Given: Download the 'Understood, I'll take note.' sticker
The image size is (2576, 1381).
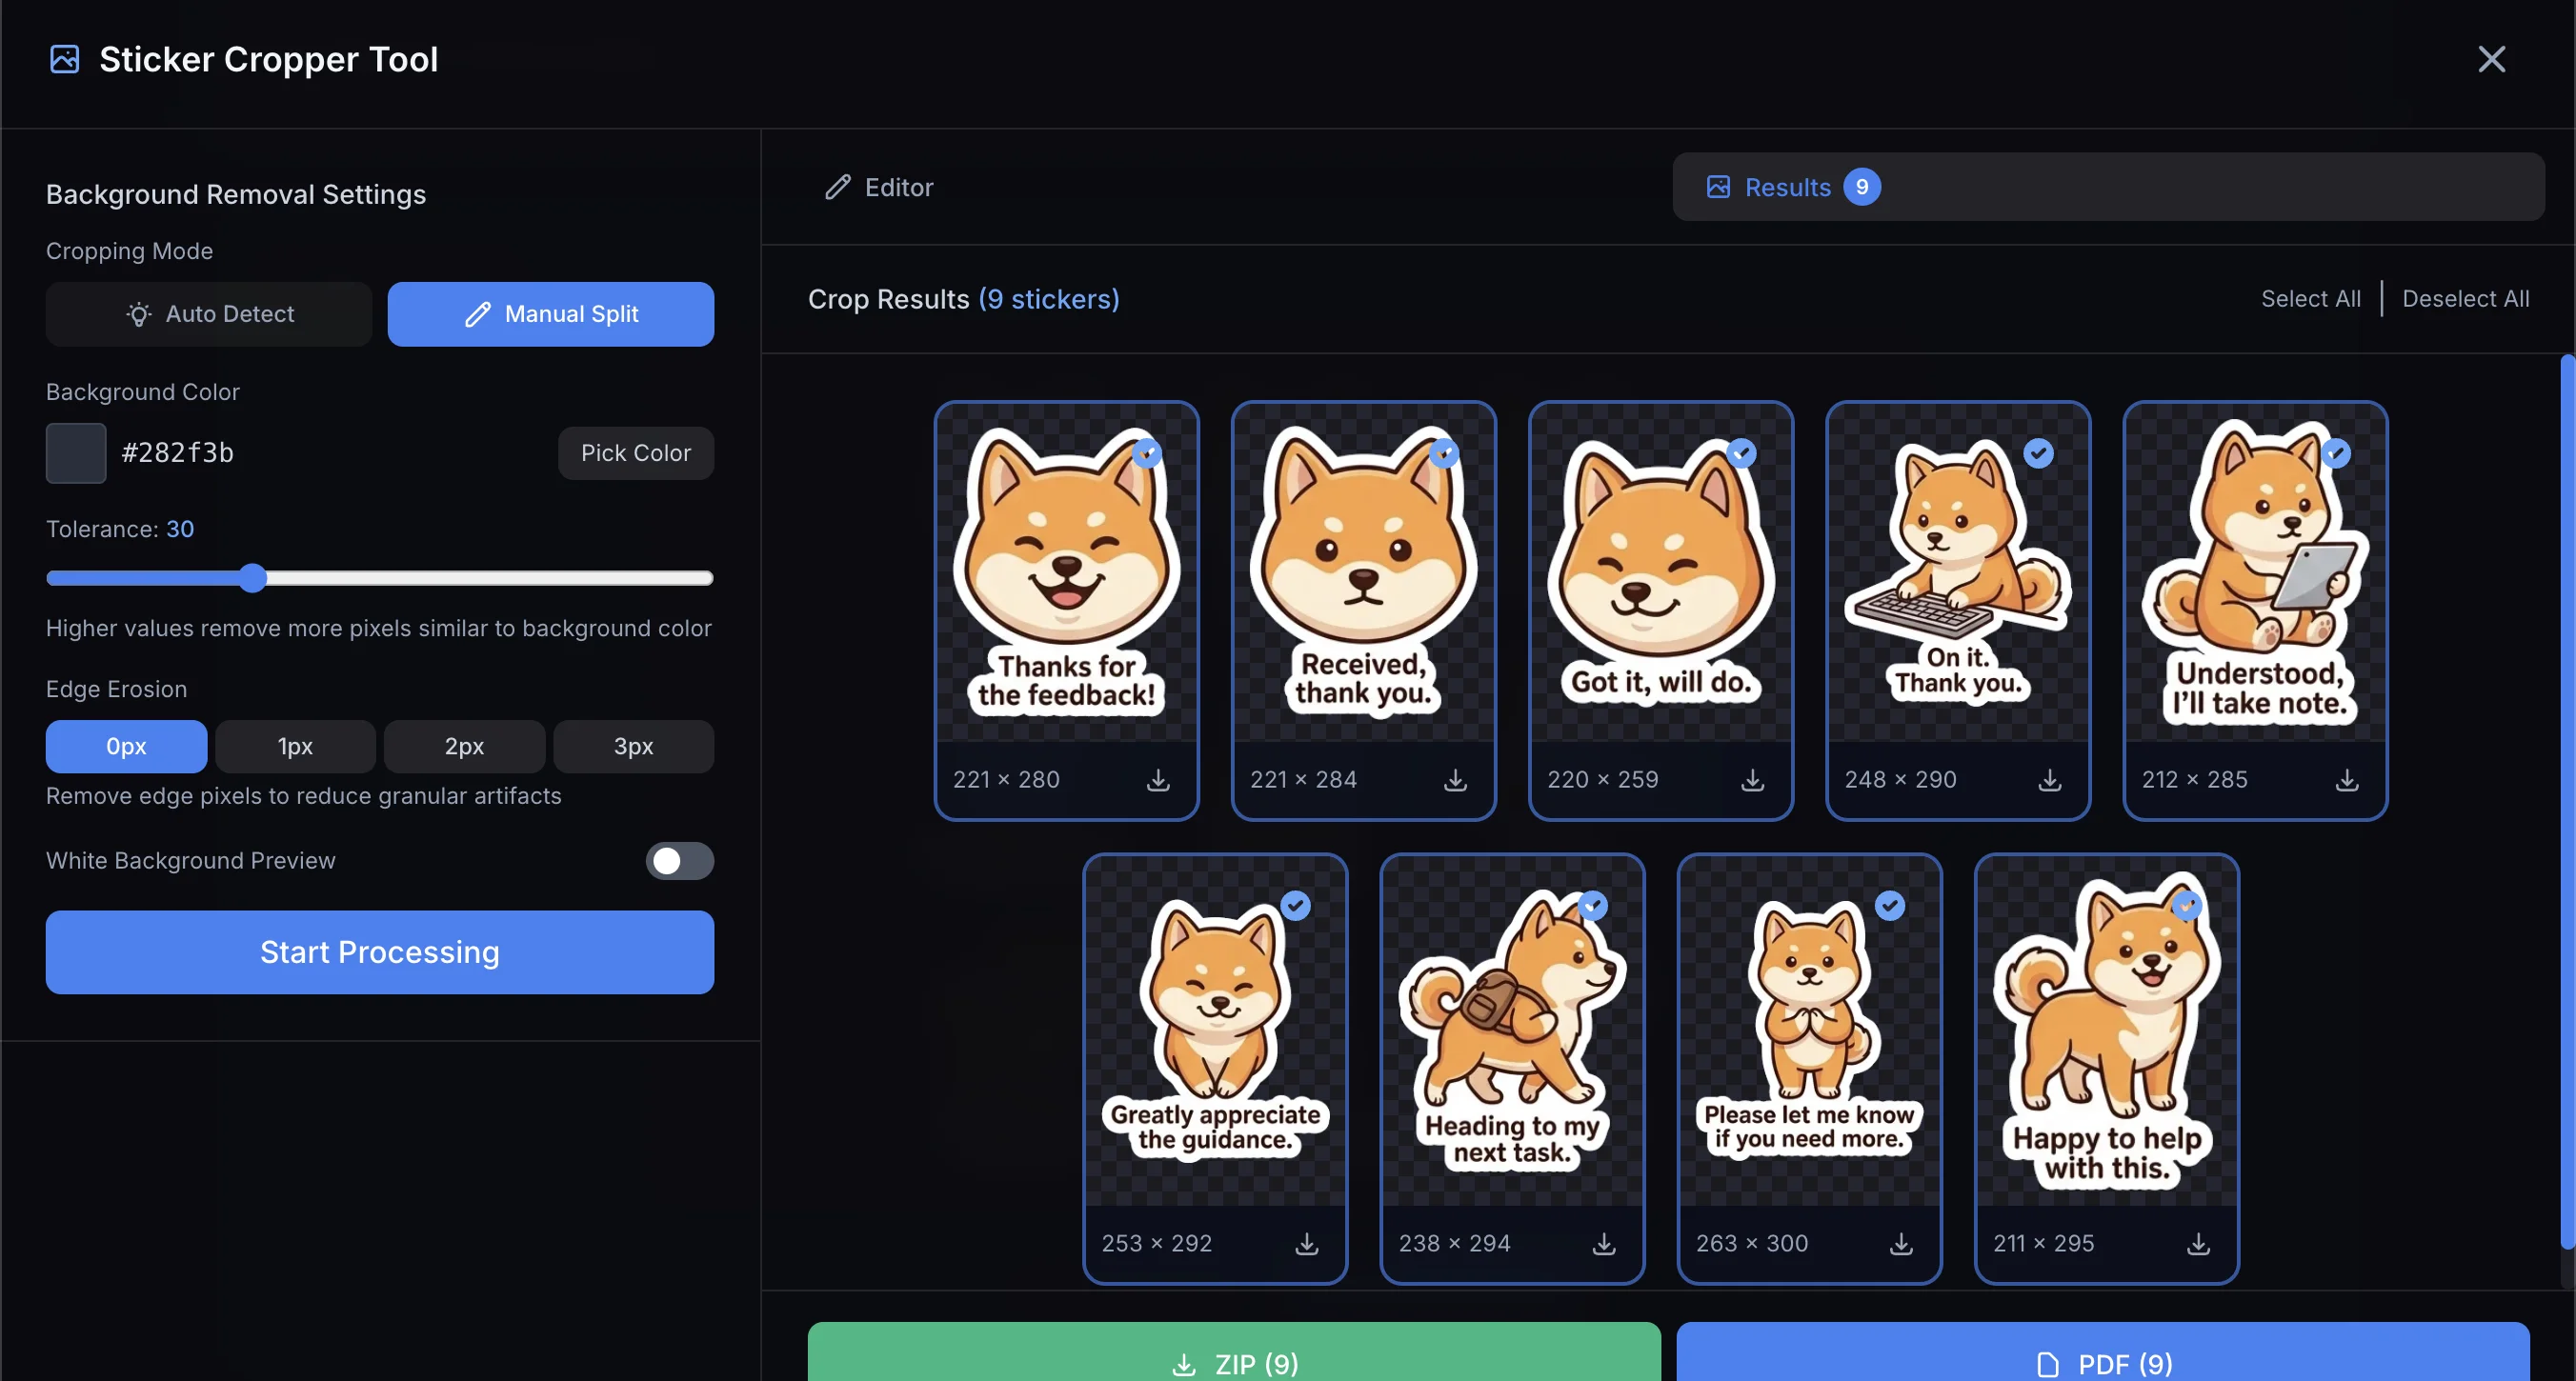Looking at the screenshot, I should [2346, 780].
